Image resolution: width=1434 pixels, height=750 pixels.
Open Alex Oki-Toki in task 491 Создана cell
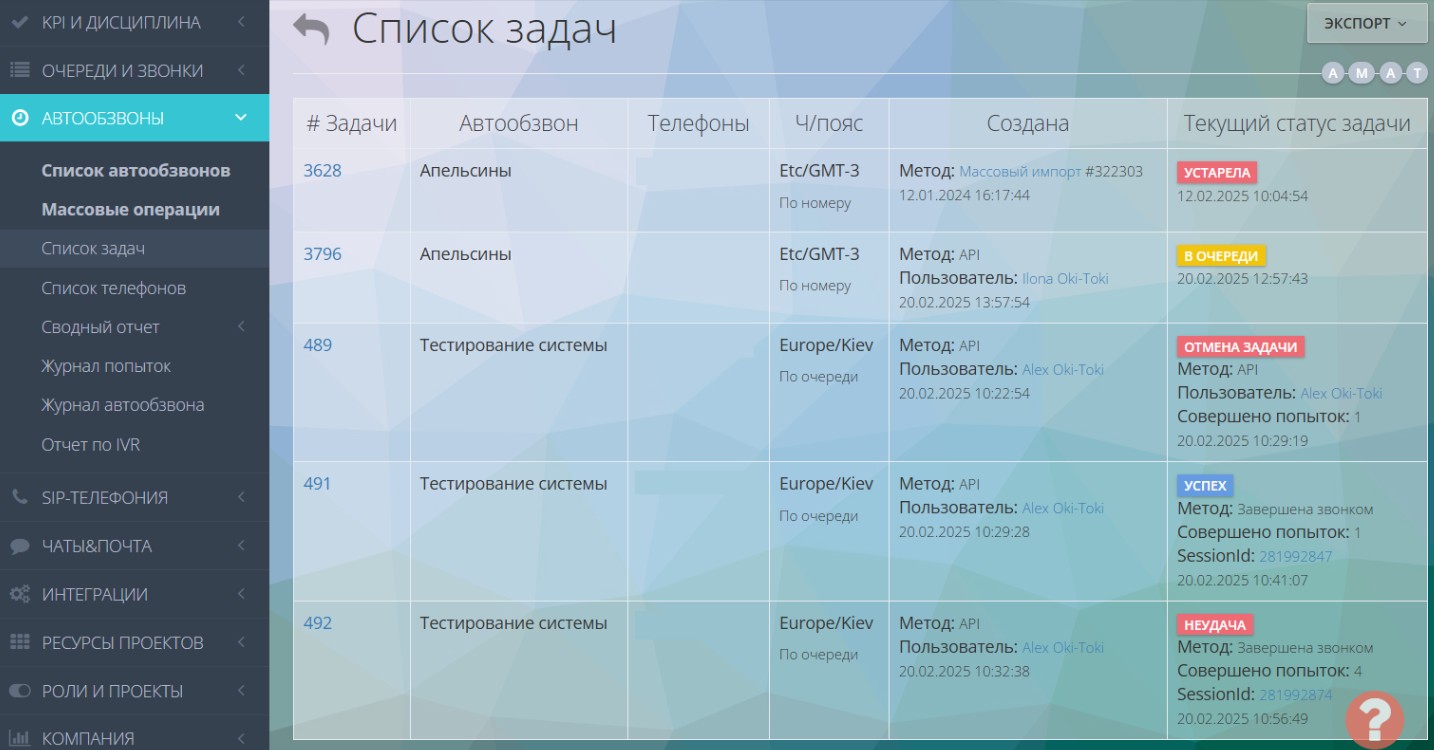coord(1063,508)
